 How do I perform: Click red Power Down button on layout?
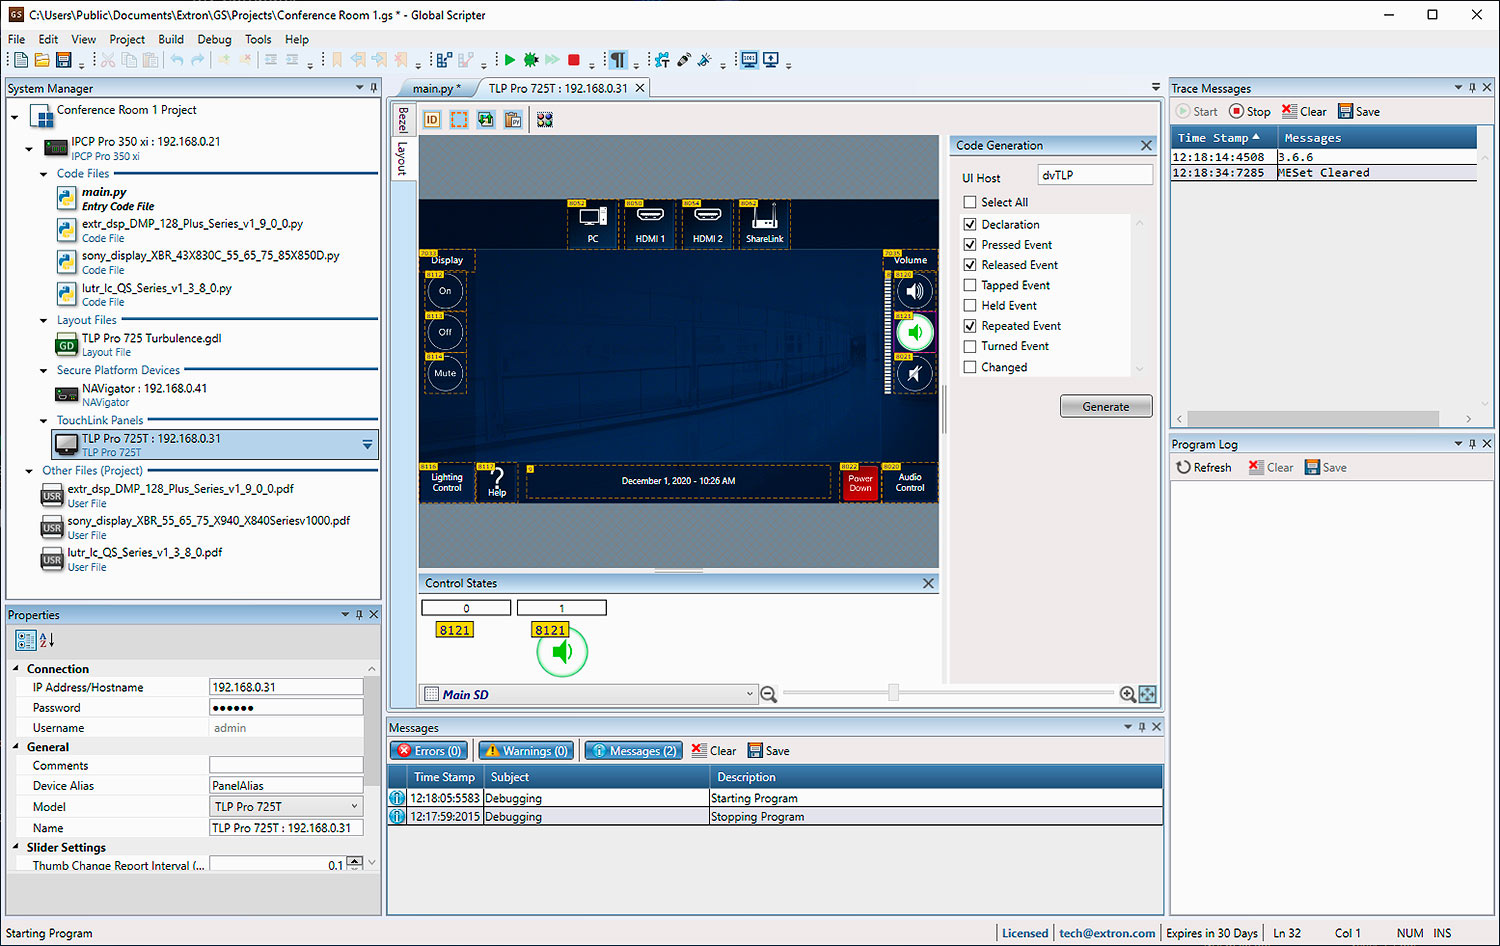tap(860, 482)
